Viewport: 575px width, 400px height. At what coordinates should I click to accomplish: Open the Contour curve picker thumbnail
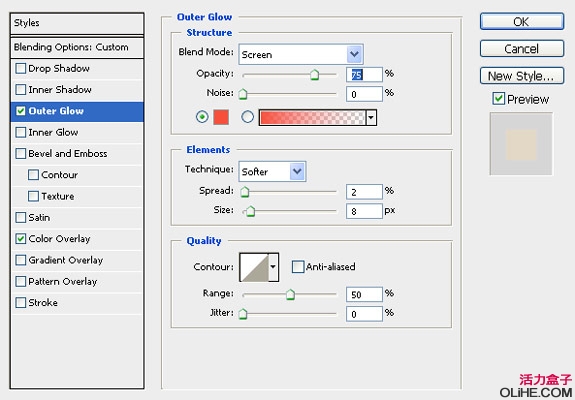tap(254, 267)
